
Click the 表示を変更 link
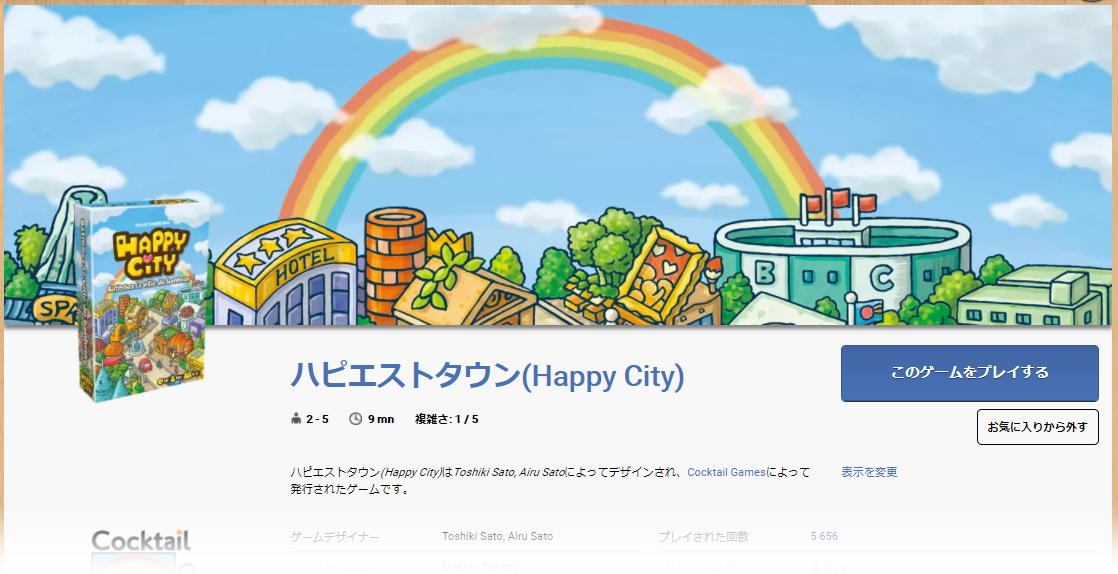[869, 472]
